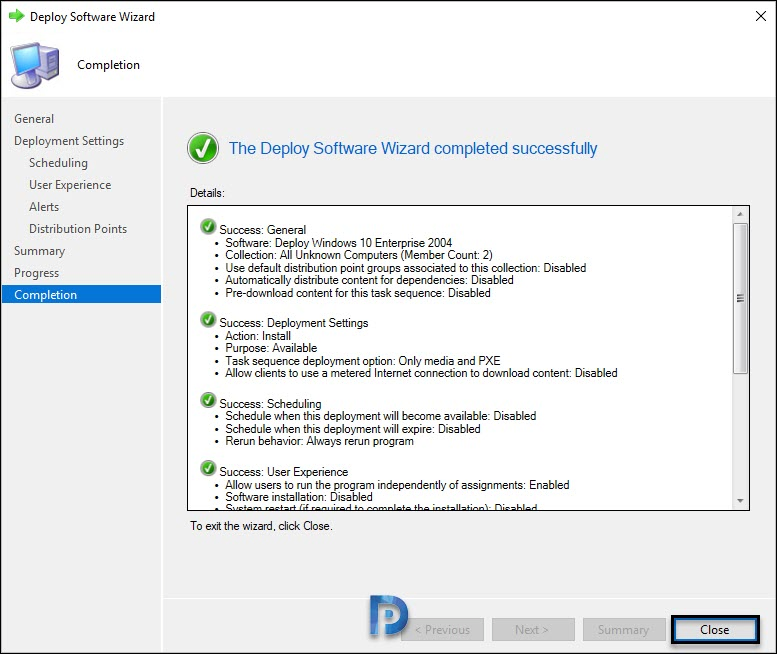Click the green check beside Success: Deployment Settings
777x654 pixels.
click(208, 319)
